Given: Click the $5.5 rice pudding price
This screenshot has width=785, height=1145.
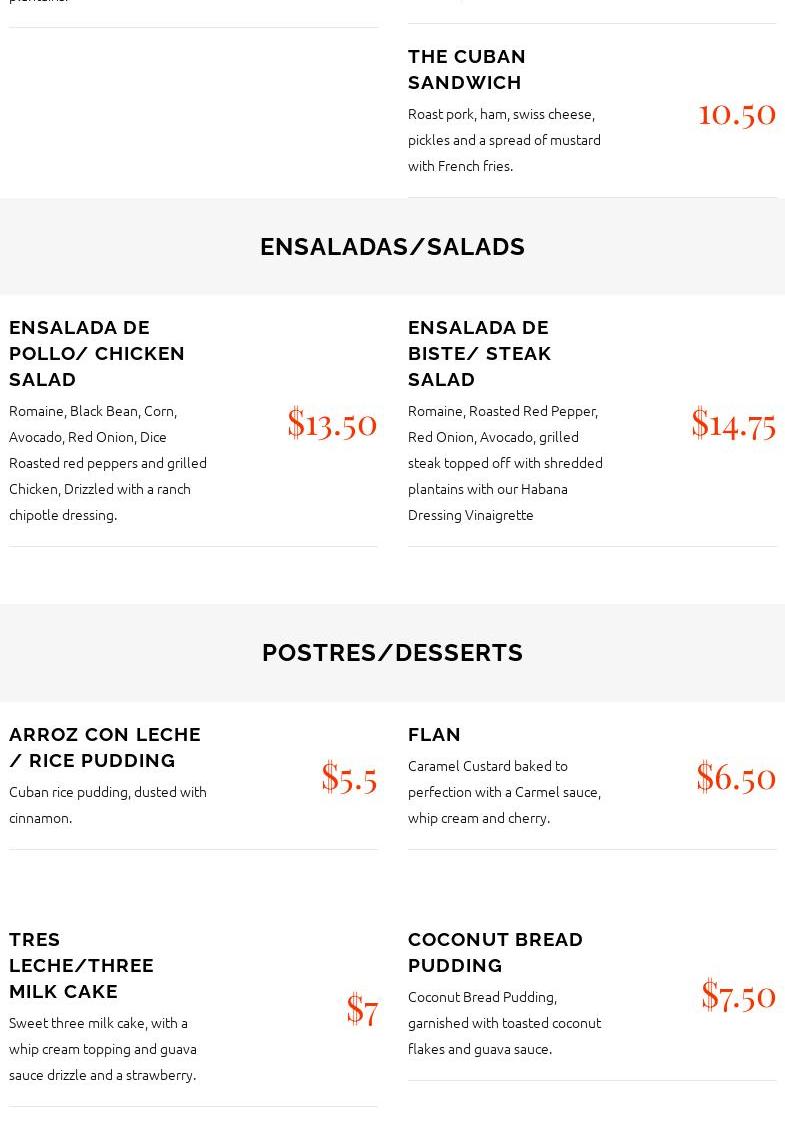Looking at the screenshot, I should (349, 778).
